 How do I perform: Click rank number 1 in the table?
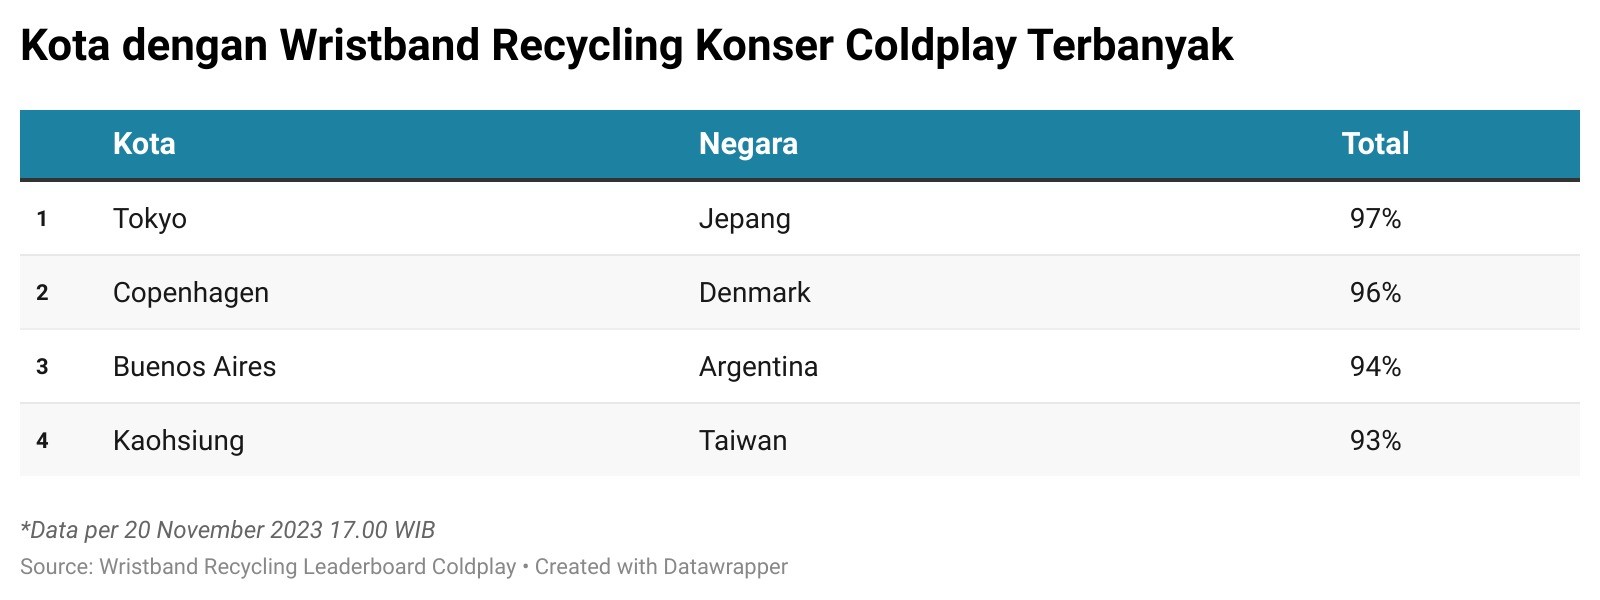click(x=42, y=219)
